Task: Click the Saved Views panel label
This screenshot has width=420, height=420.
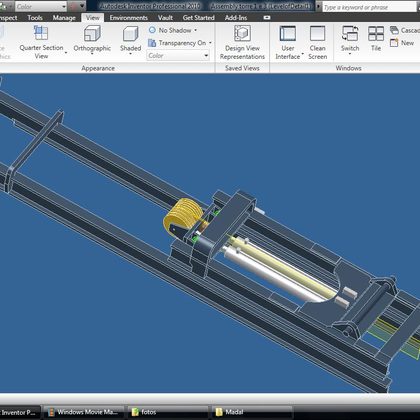Action: coord(242,68)
